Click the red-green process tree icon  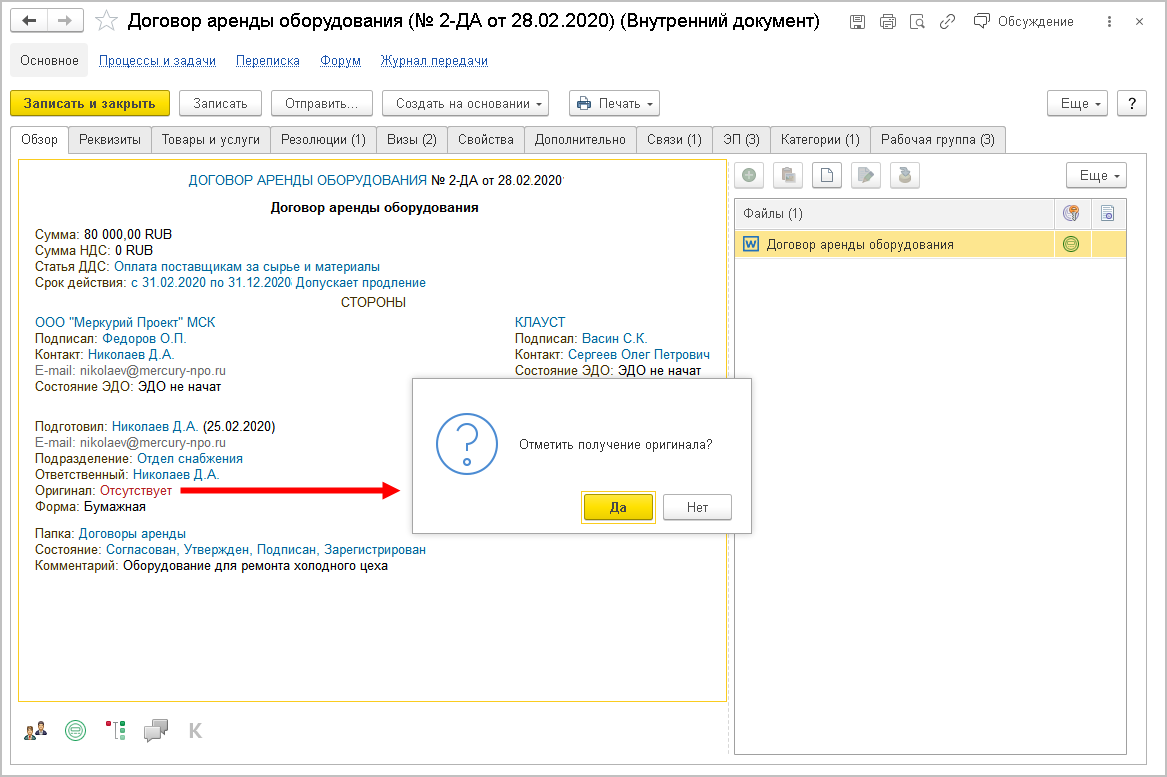point(115,731)
